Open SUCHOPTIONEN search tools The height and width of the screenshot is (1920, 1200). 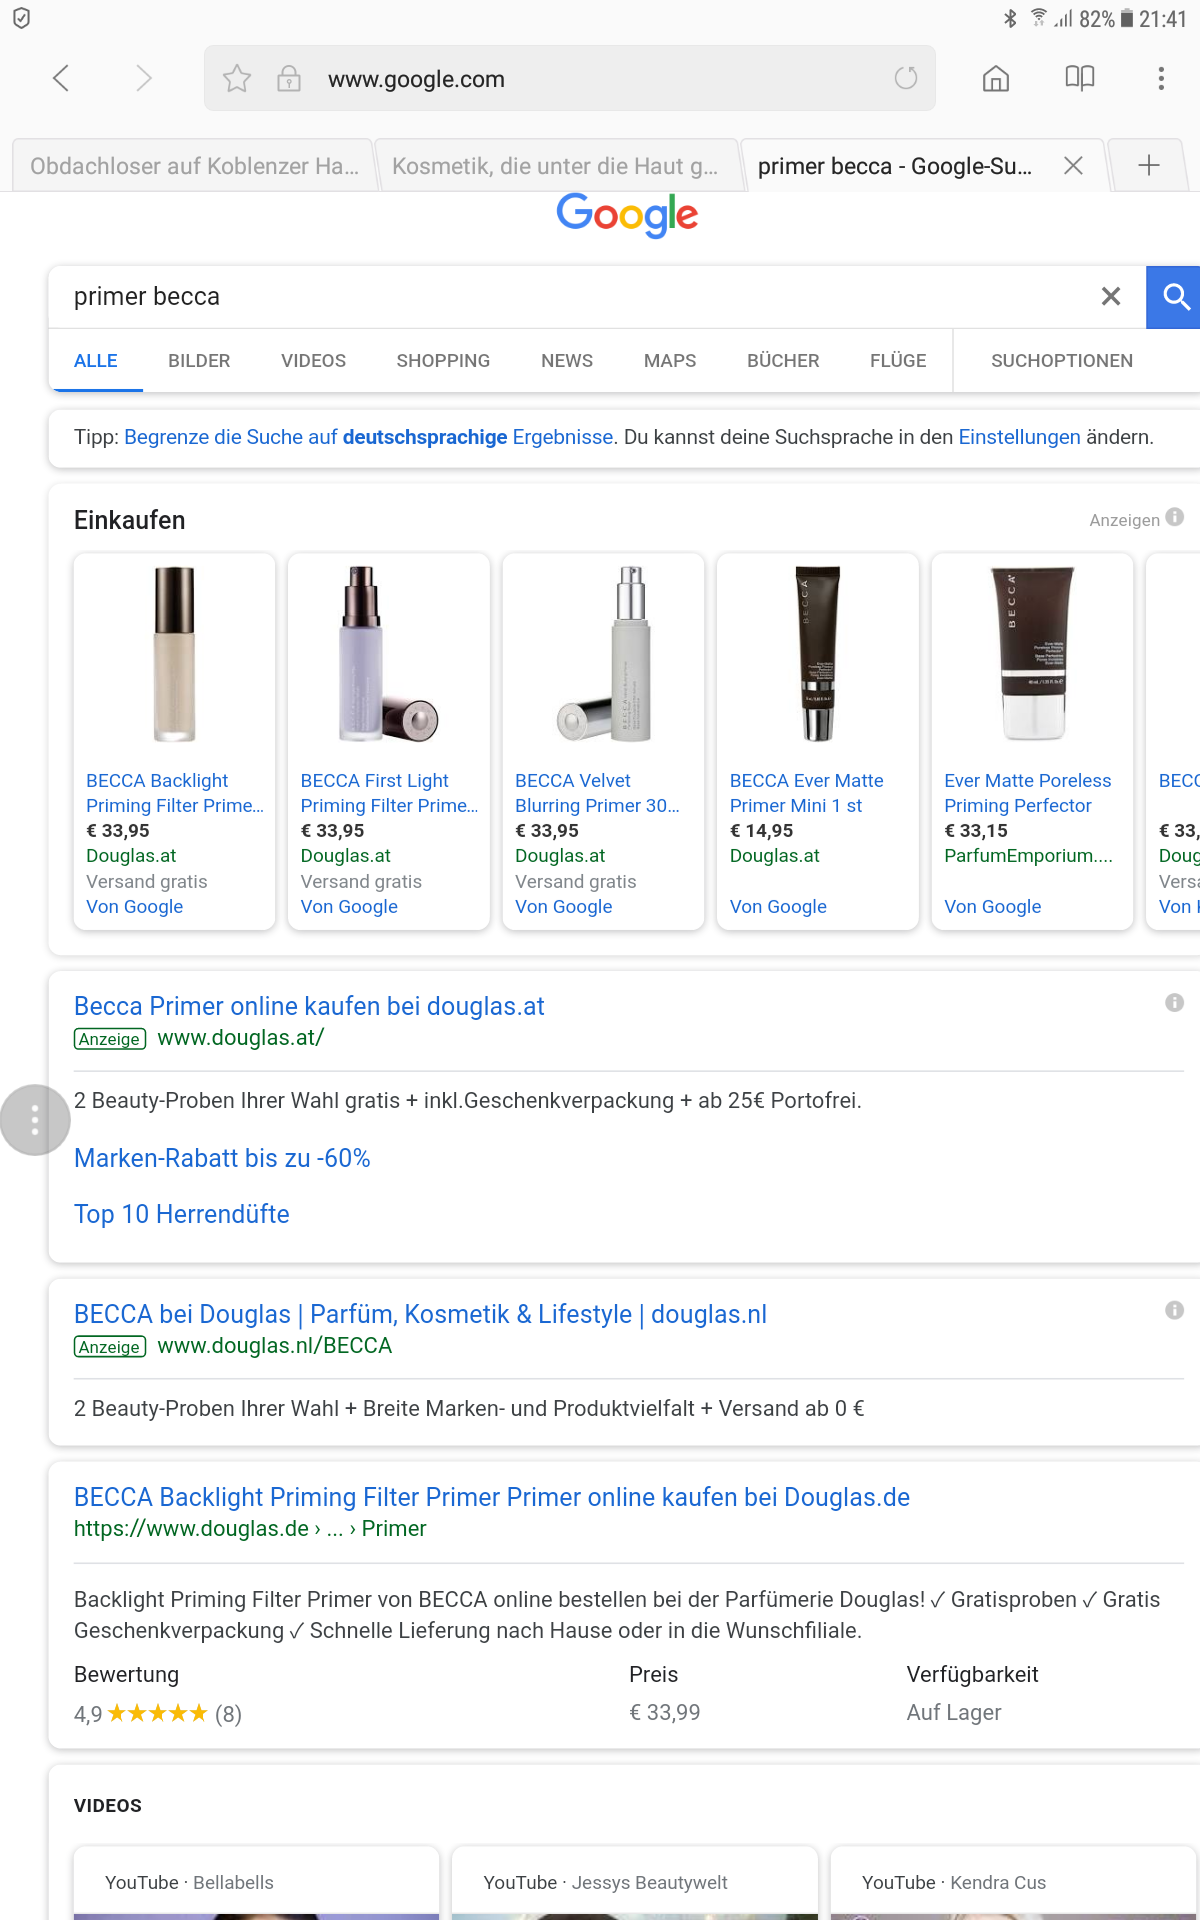[1062, 361]
